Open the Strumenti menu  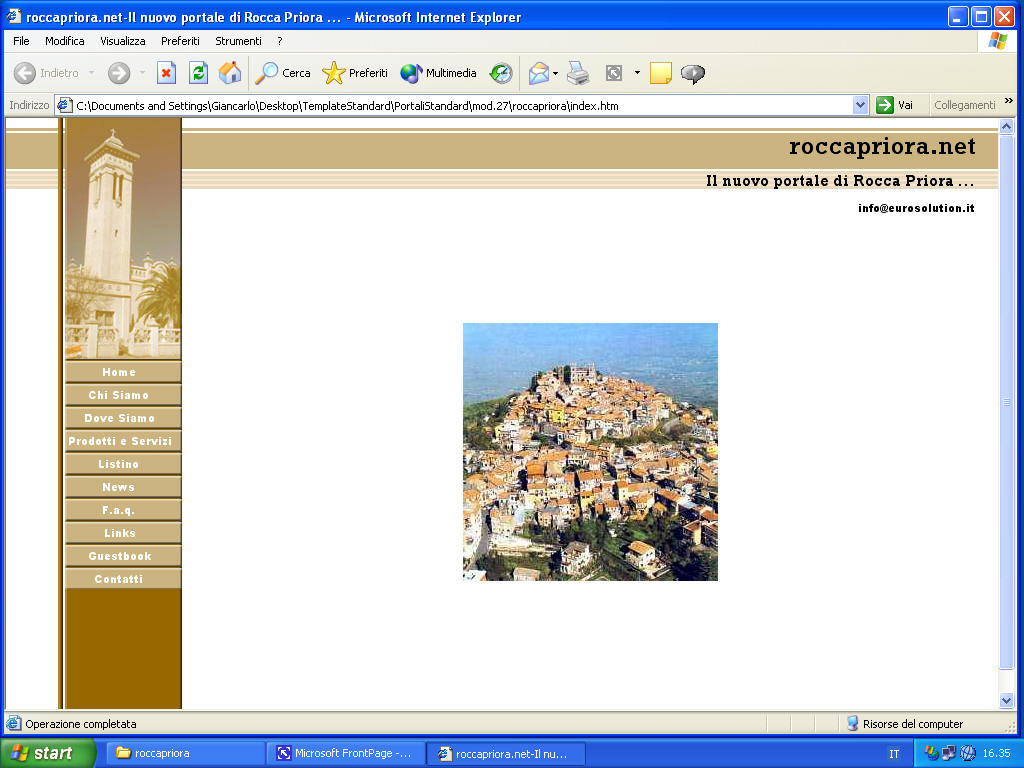pyautogui.click(x=238, y=41)
